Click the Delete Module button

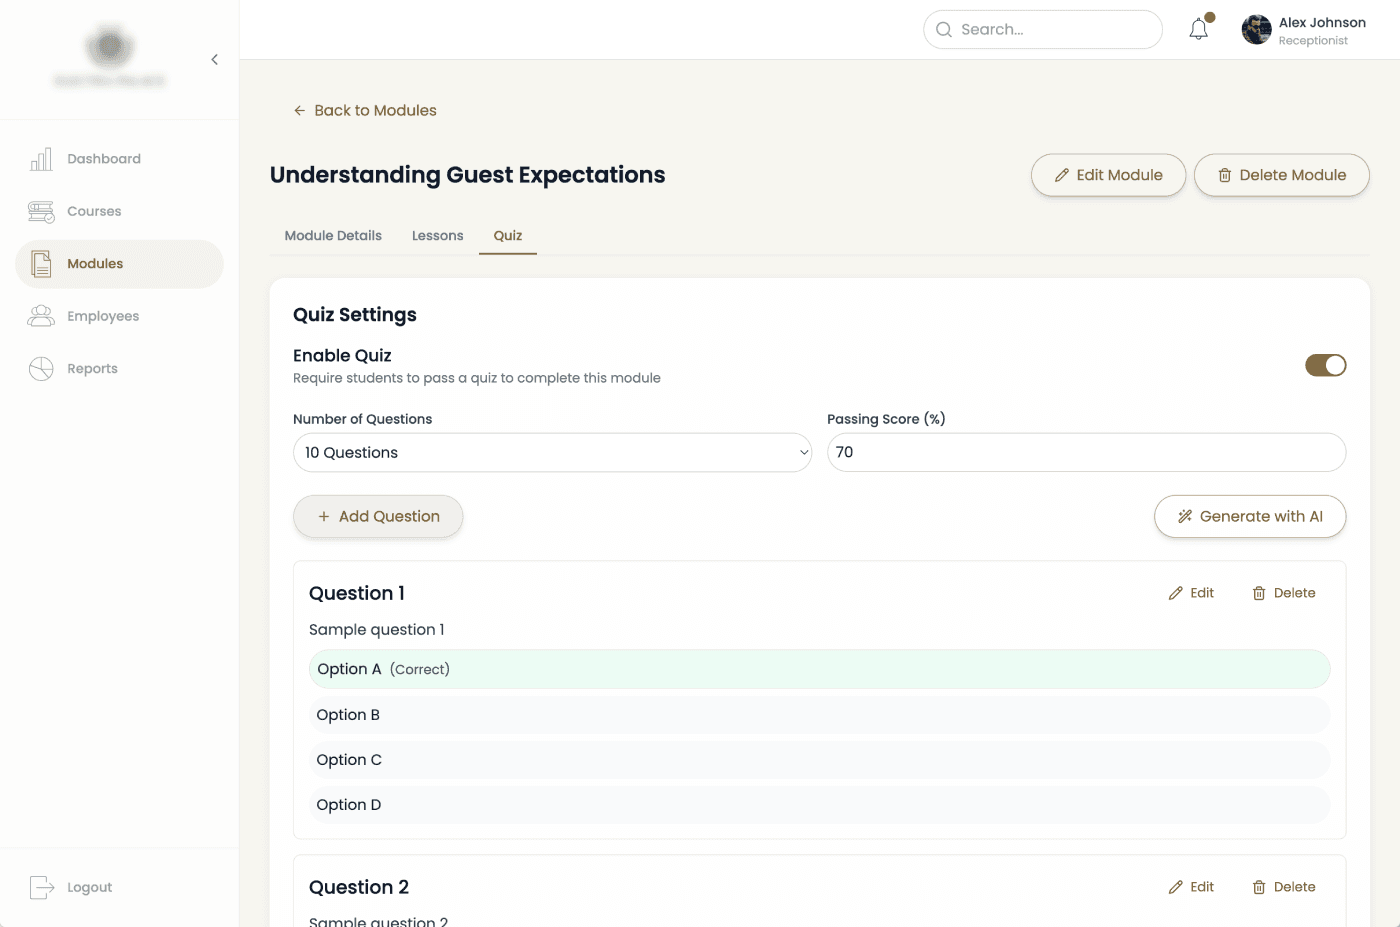[1281, 175]
